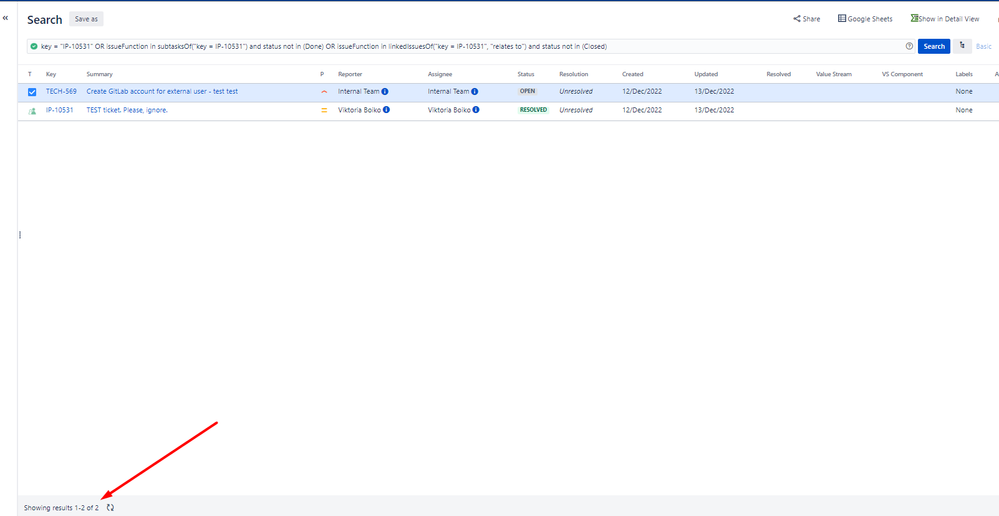Image resolution: width=999 pixels, height=516 pixels.
Task: Click the info icon next to Assignee Viktoria Boiko
Action: (x=476, y=110)
